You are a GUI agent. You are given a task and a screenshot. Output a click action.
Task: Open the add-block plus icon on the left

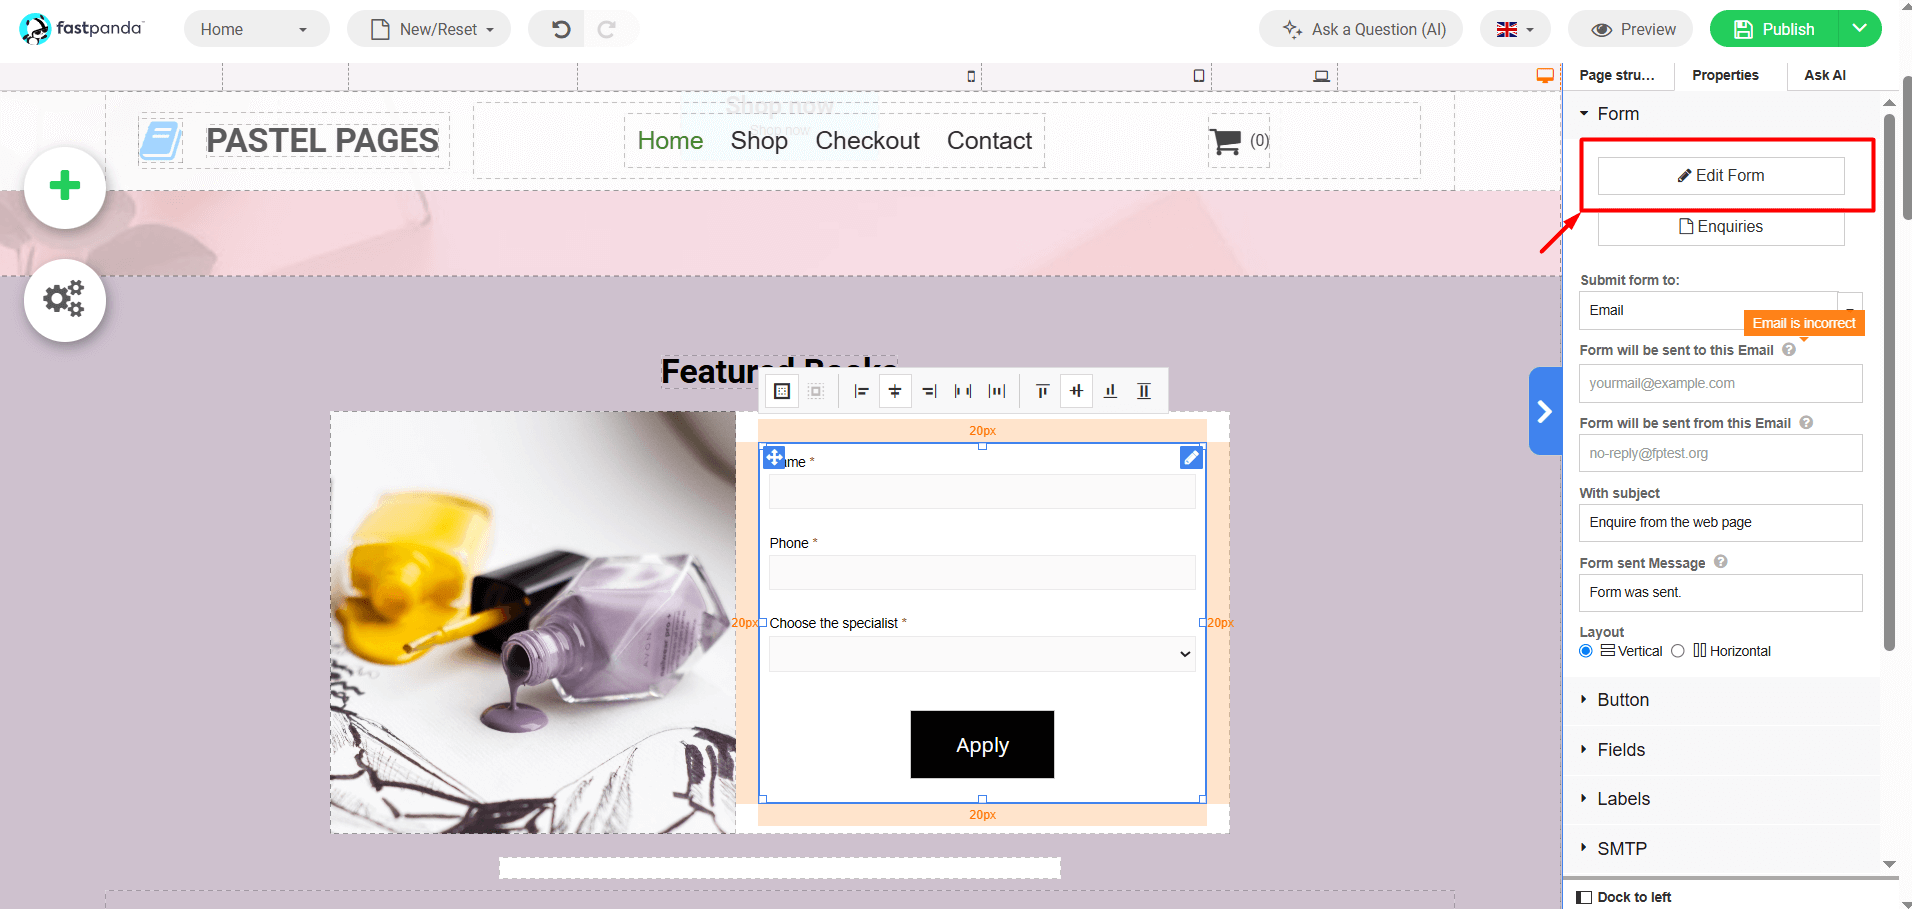click(x=64, y=187)
